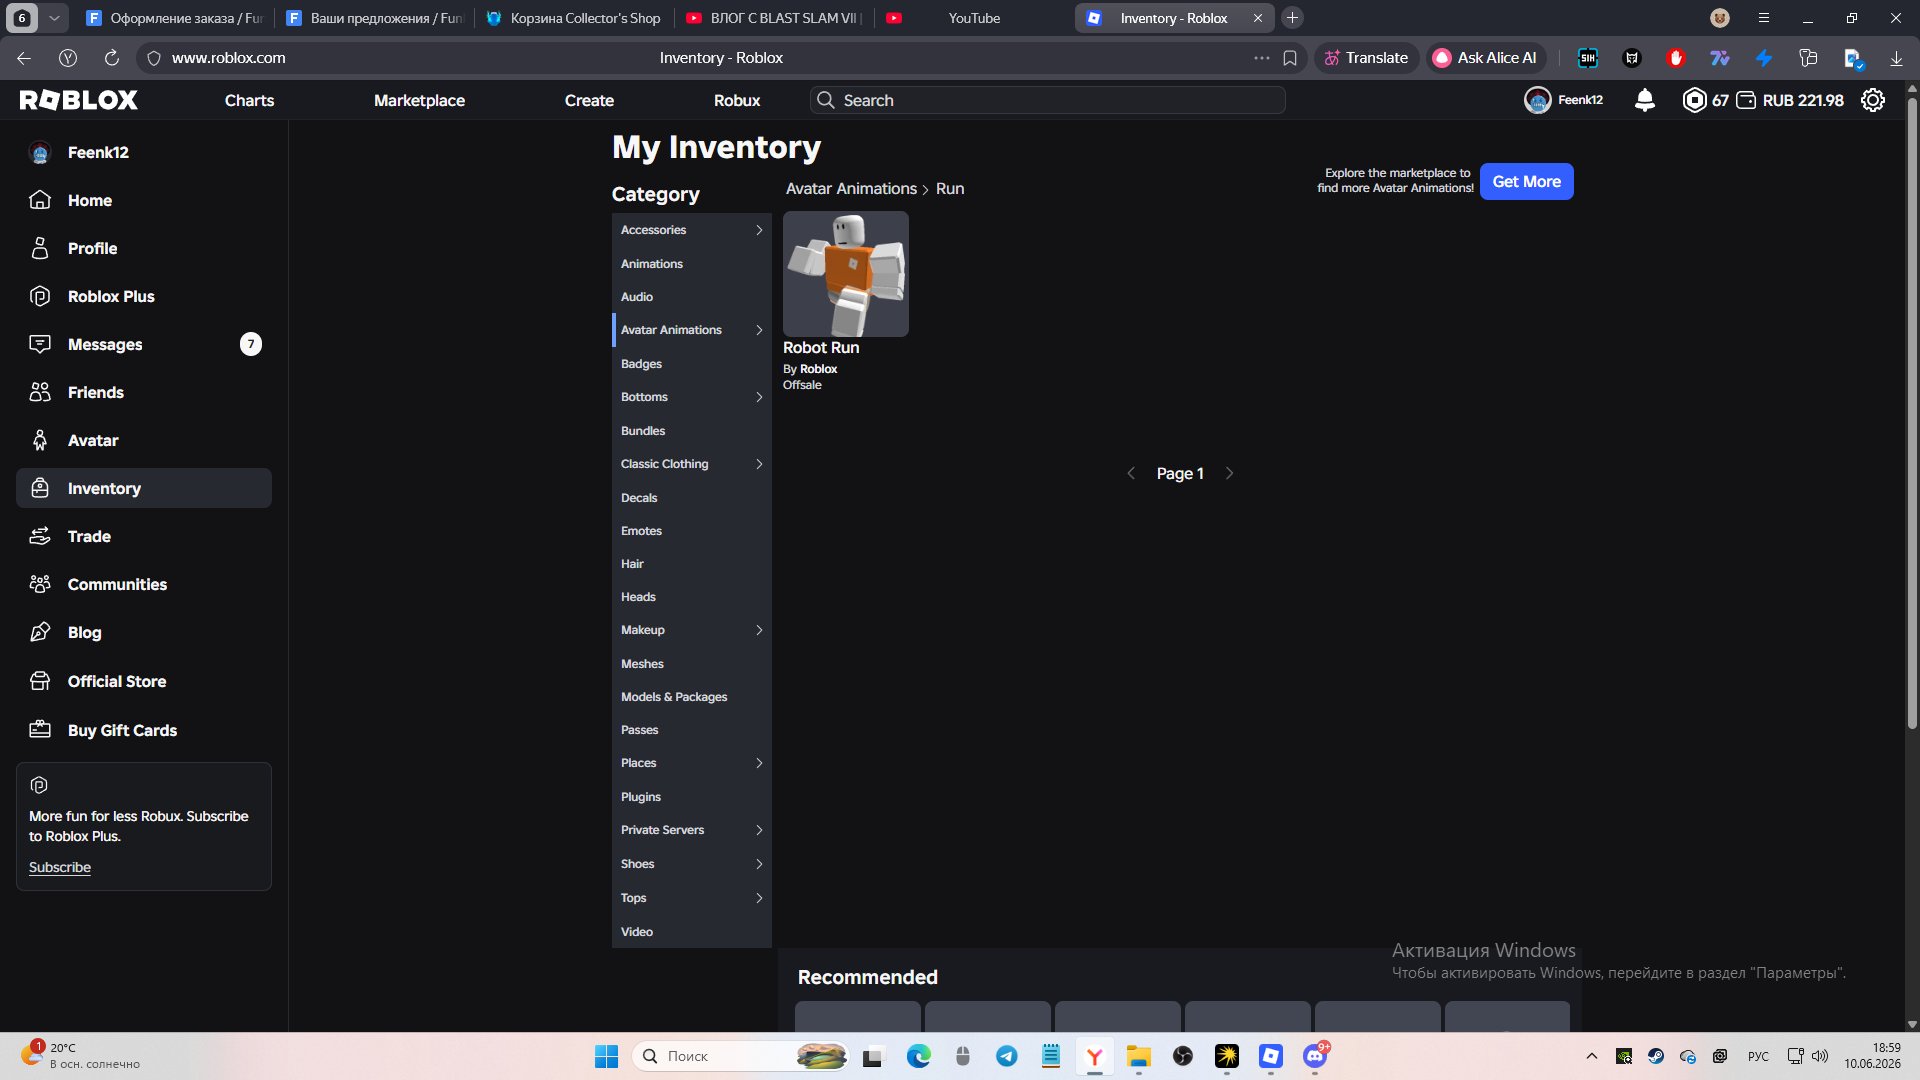
Task: Click the Subscribe link for Roblox Plus
Action: click(60, 867)
